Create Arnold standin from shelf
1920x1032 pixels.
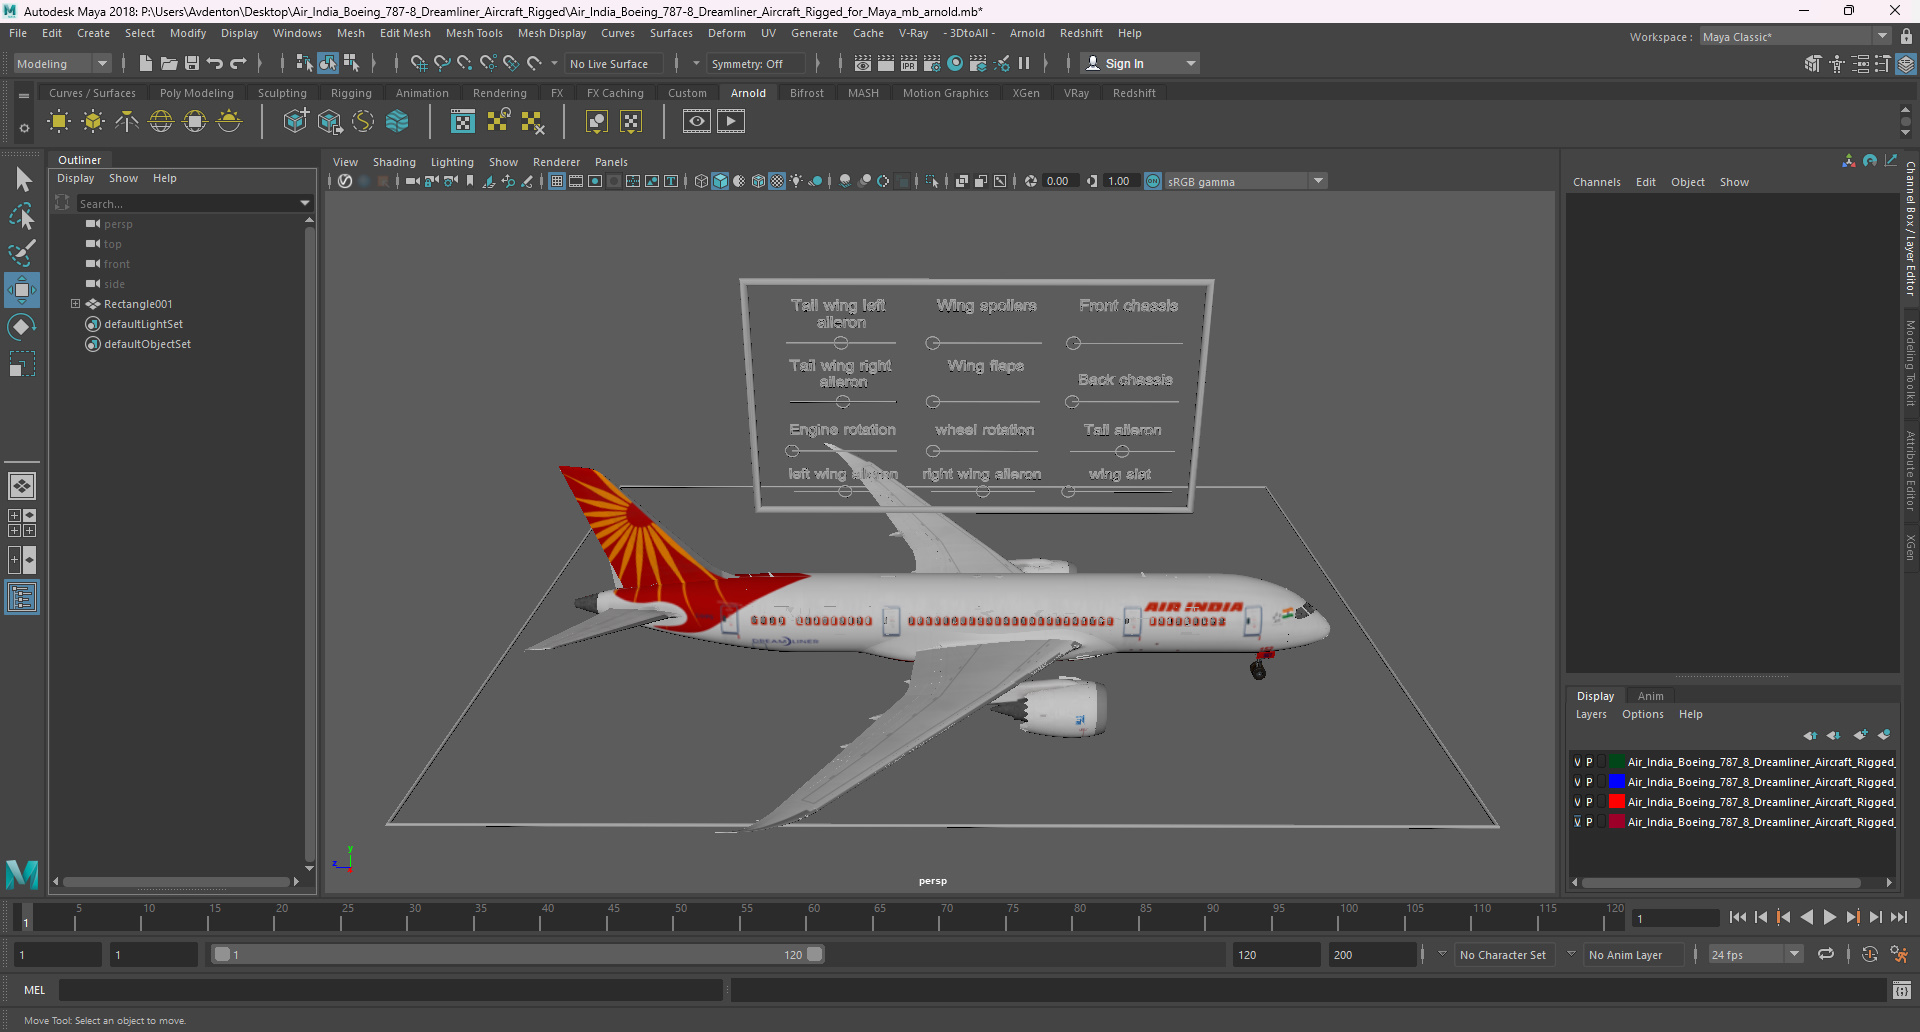[x=295, y=122]
